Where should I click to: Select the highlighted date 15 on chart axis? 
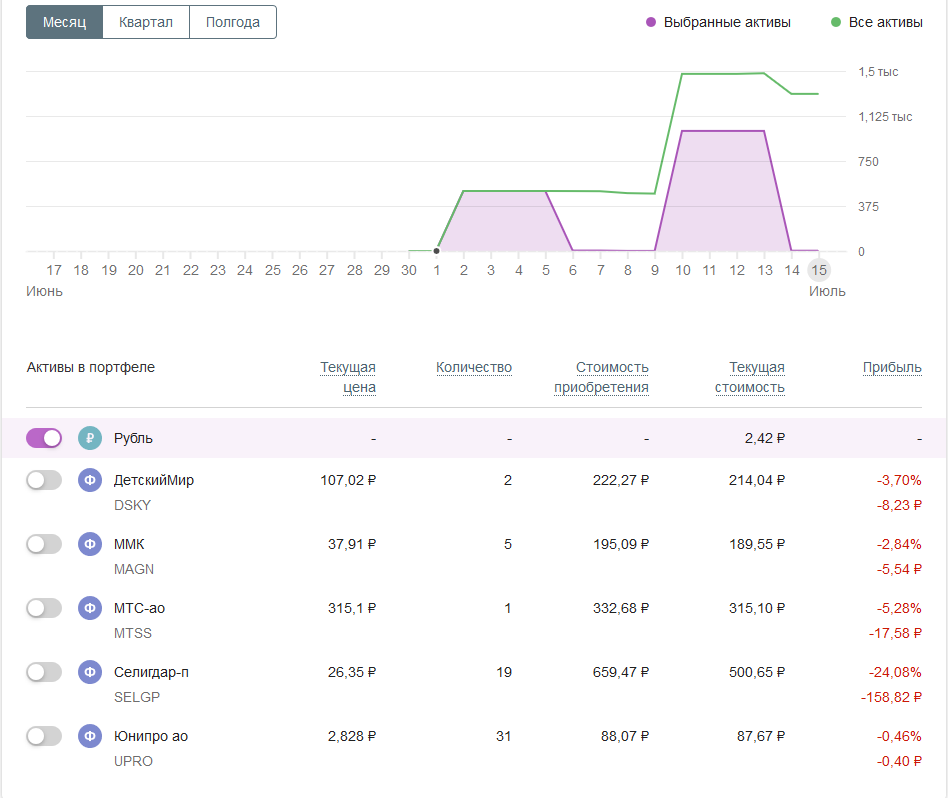tap(819, 270)
